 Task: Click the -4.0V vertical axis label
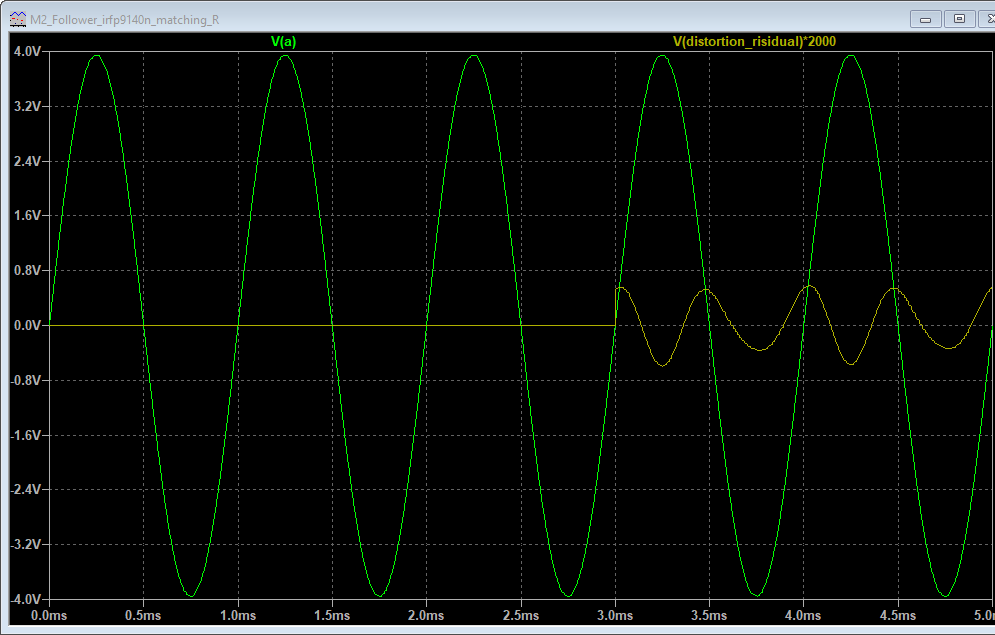(25, 599)
